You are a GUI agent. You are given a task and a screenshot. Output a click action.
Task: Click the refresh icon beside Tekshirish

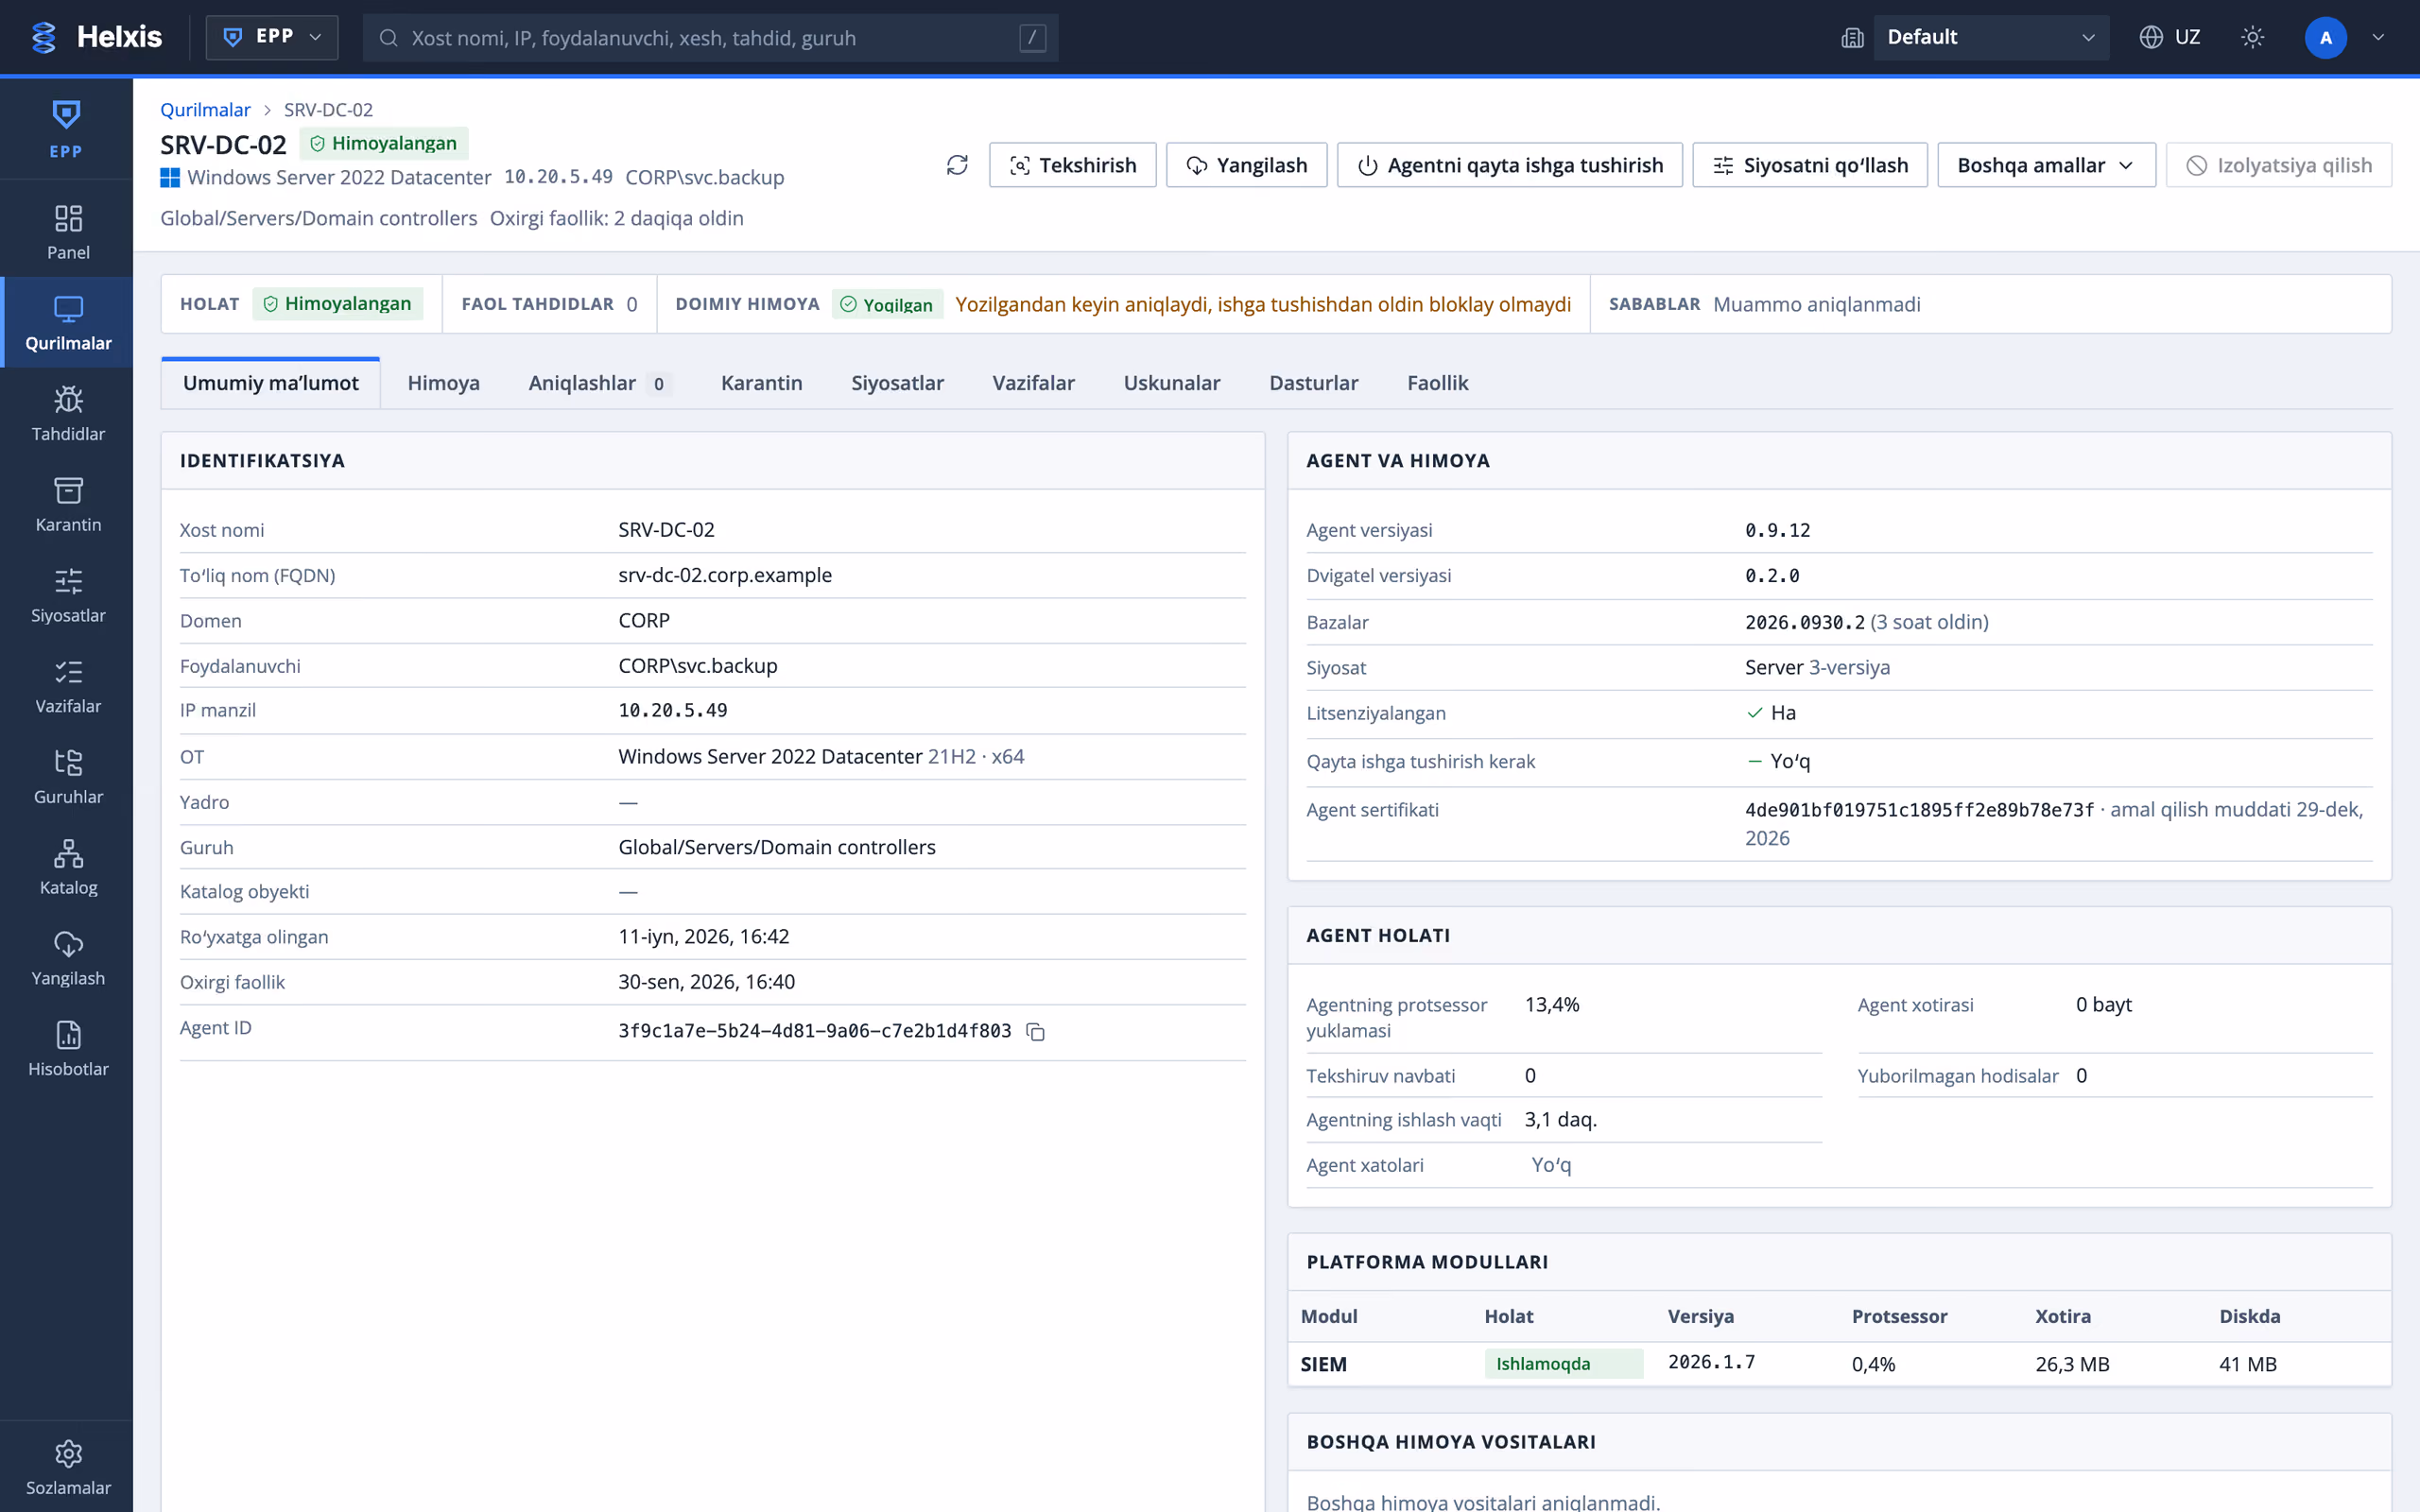pyautogui.click(x=957, y=165)
